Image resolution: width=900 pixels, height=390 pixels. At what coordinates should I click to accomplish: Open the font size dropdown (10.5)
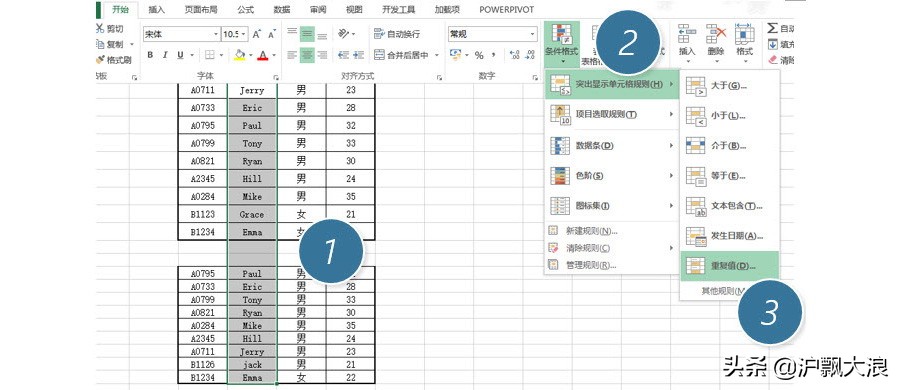(x=244, y=34)
